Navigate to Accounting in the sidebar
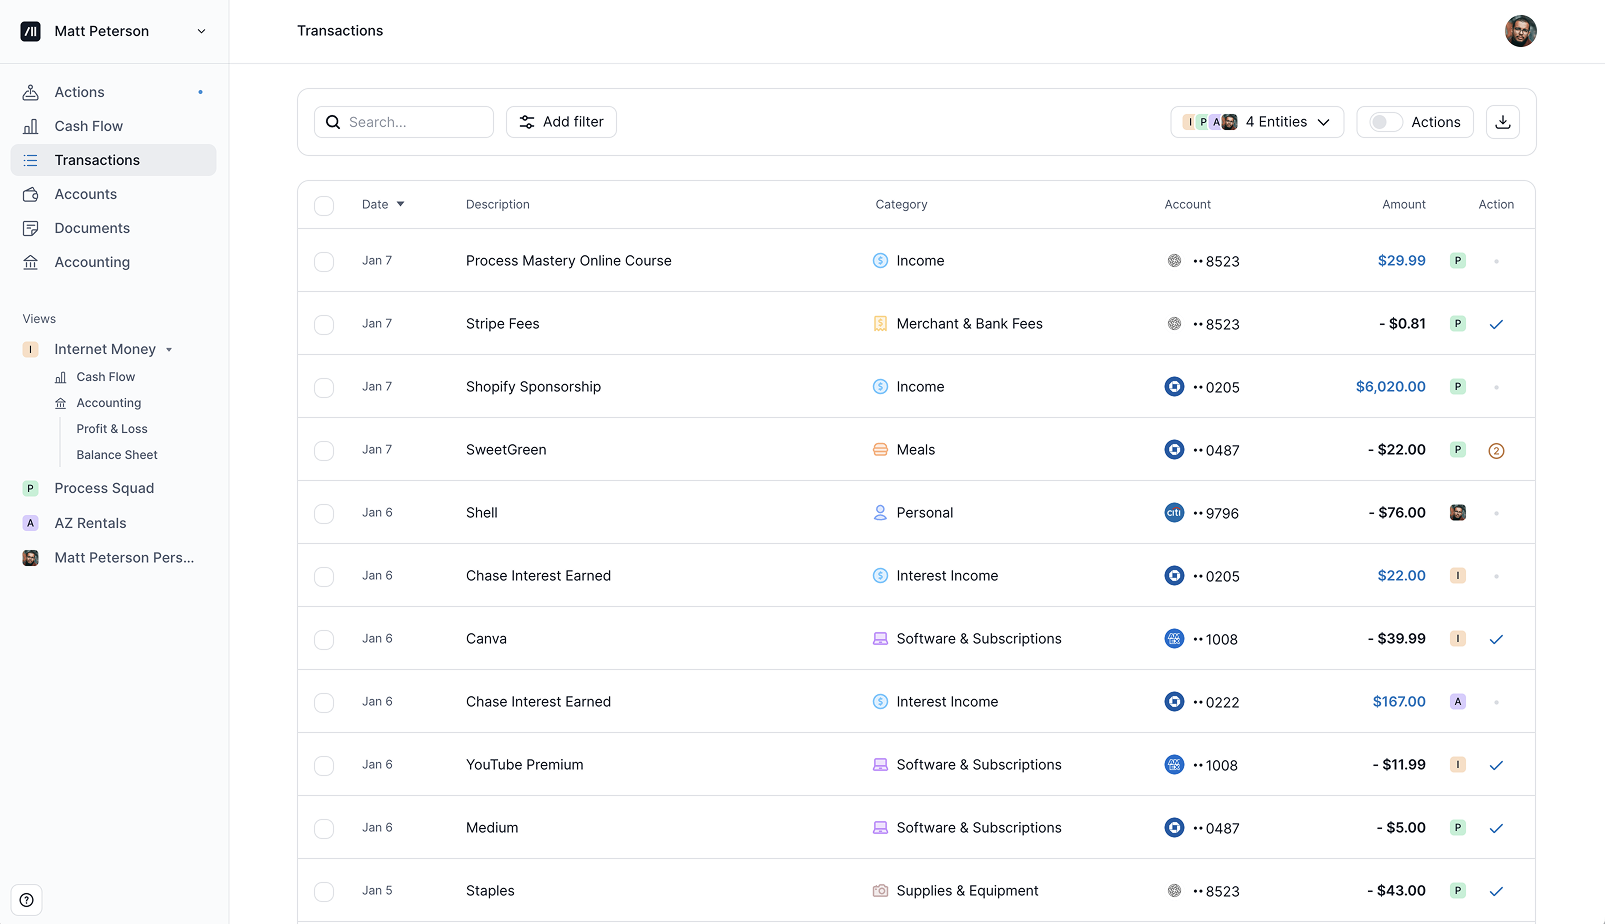This screenshot has height=924, width=1605. coord(92,261)
